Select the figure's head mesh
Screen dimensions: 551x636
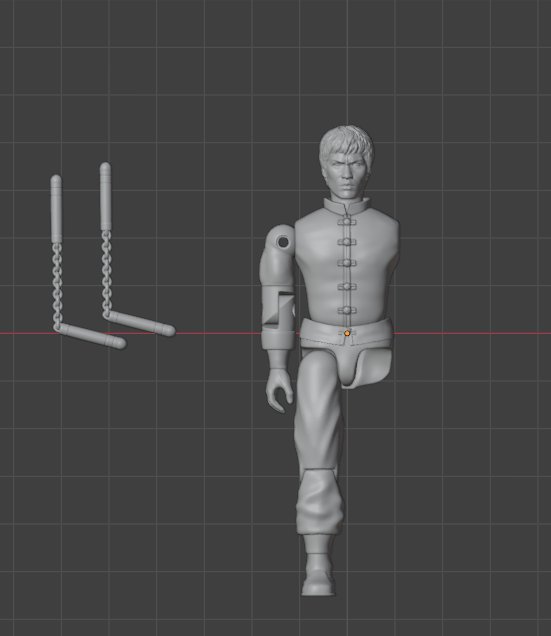(x=346, y=162)
